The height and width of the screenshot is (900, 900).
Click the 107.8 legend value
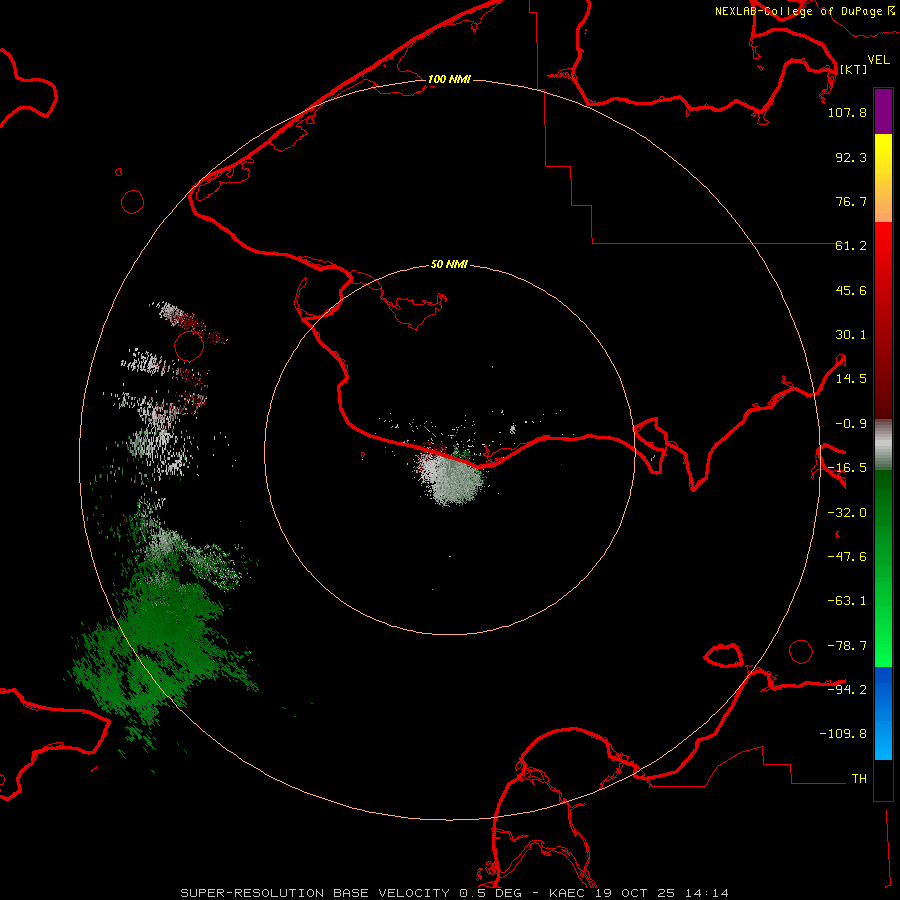847,112
